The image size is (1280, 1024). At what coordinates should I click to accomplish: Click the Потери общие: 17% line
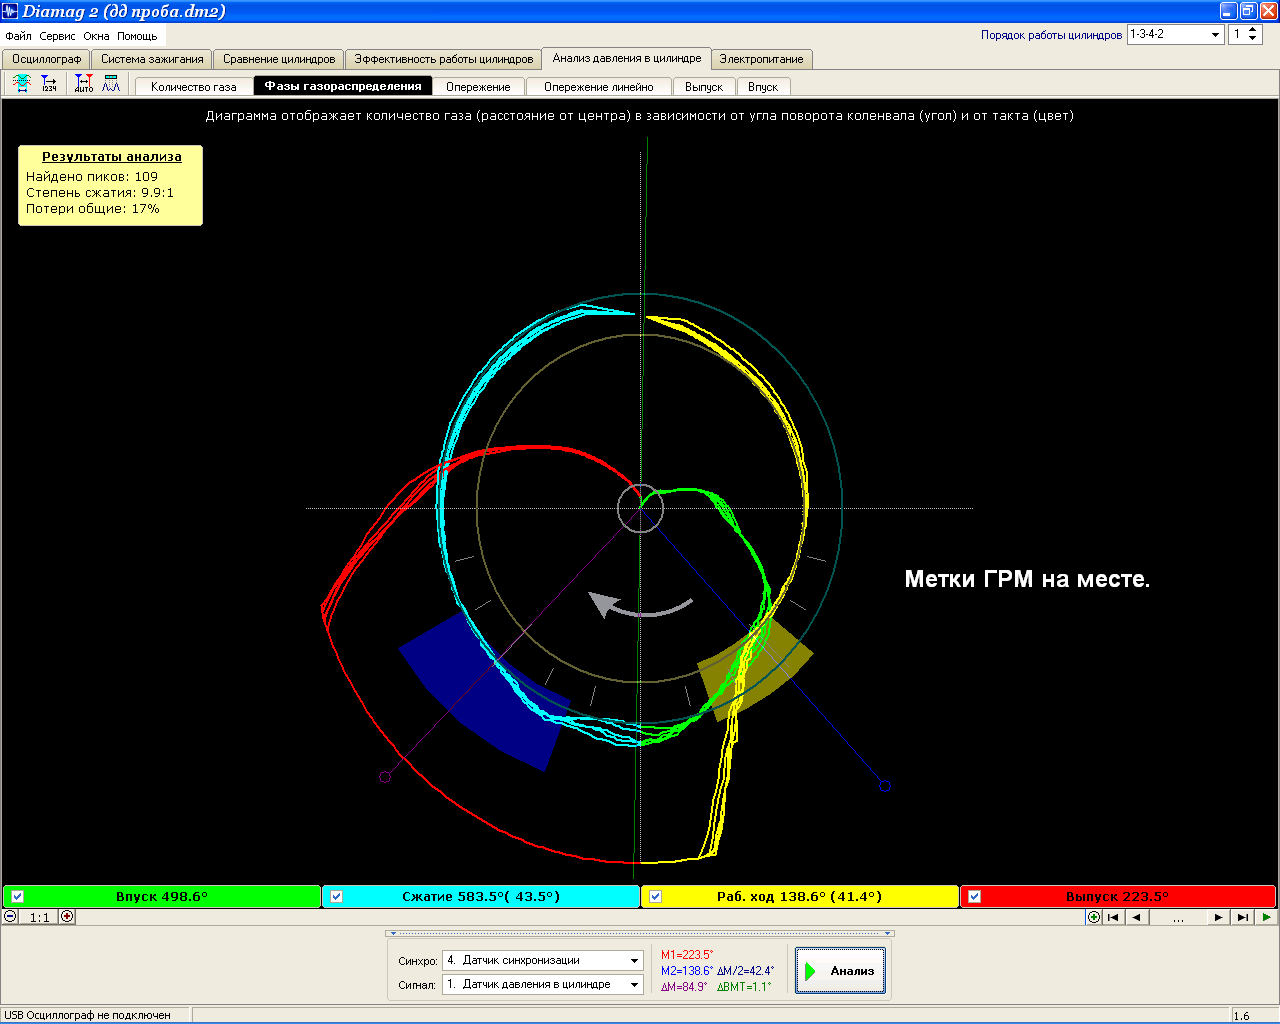93,209
